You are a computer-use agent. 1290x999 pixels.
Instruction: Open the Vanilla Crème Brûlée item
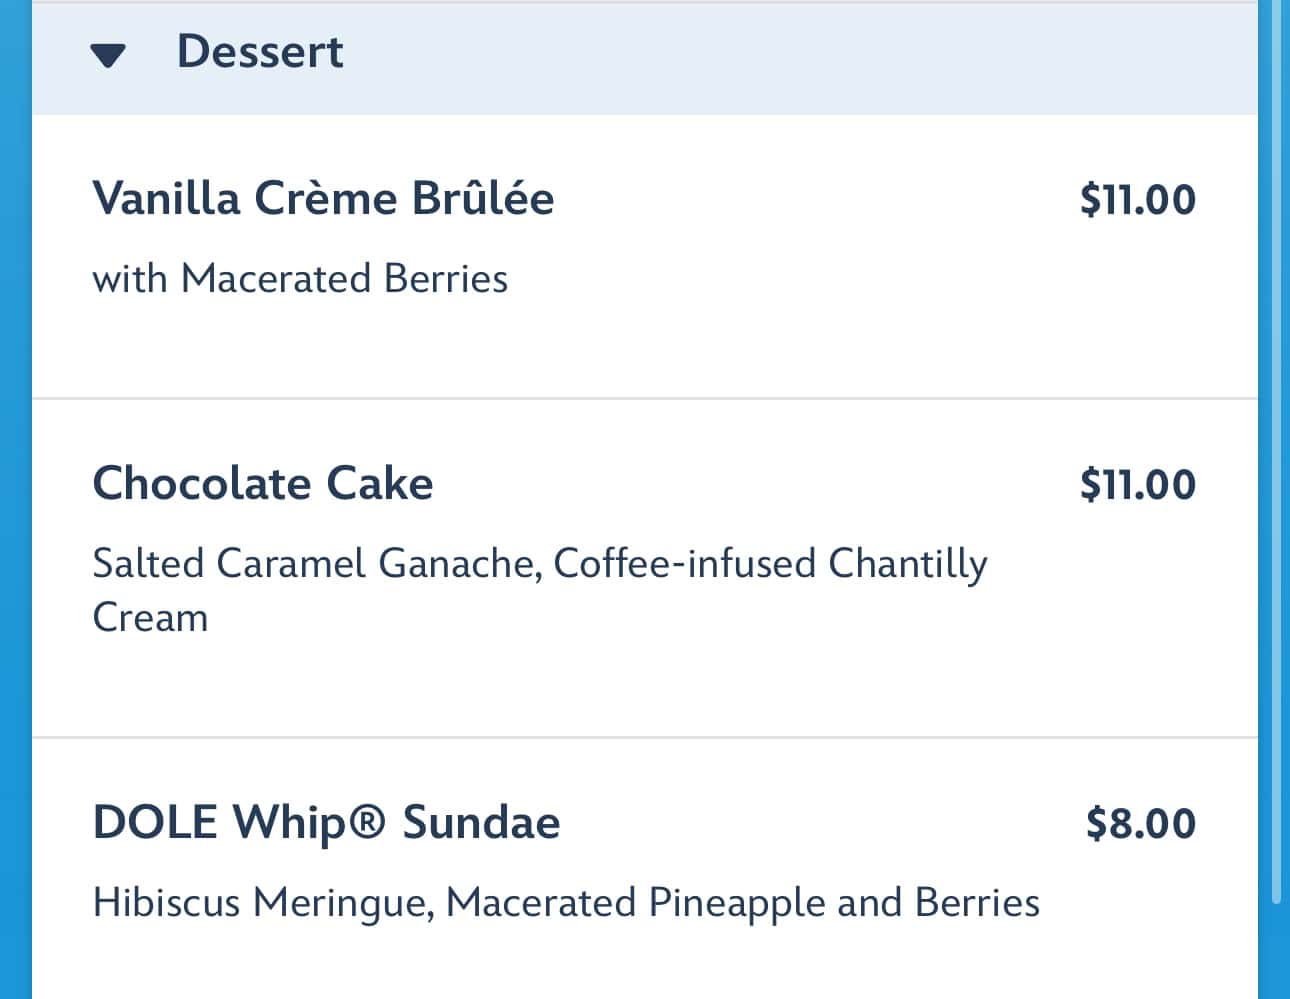pos(323,198)
